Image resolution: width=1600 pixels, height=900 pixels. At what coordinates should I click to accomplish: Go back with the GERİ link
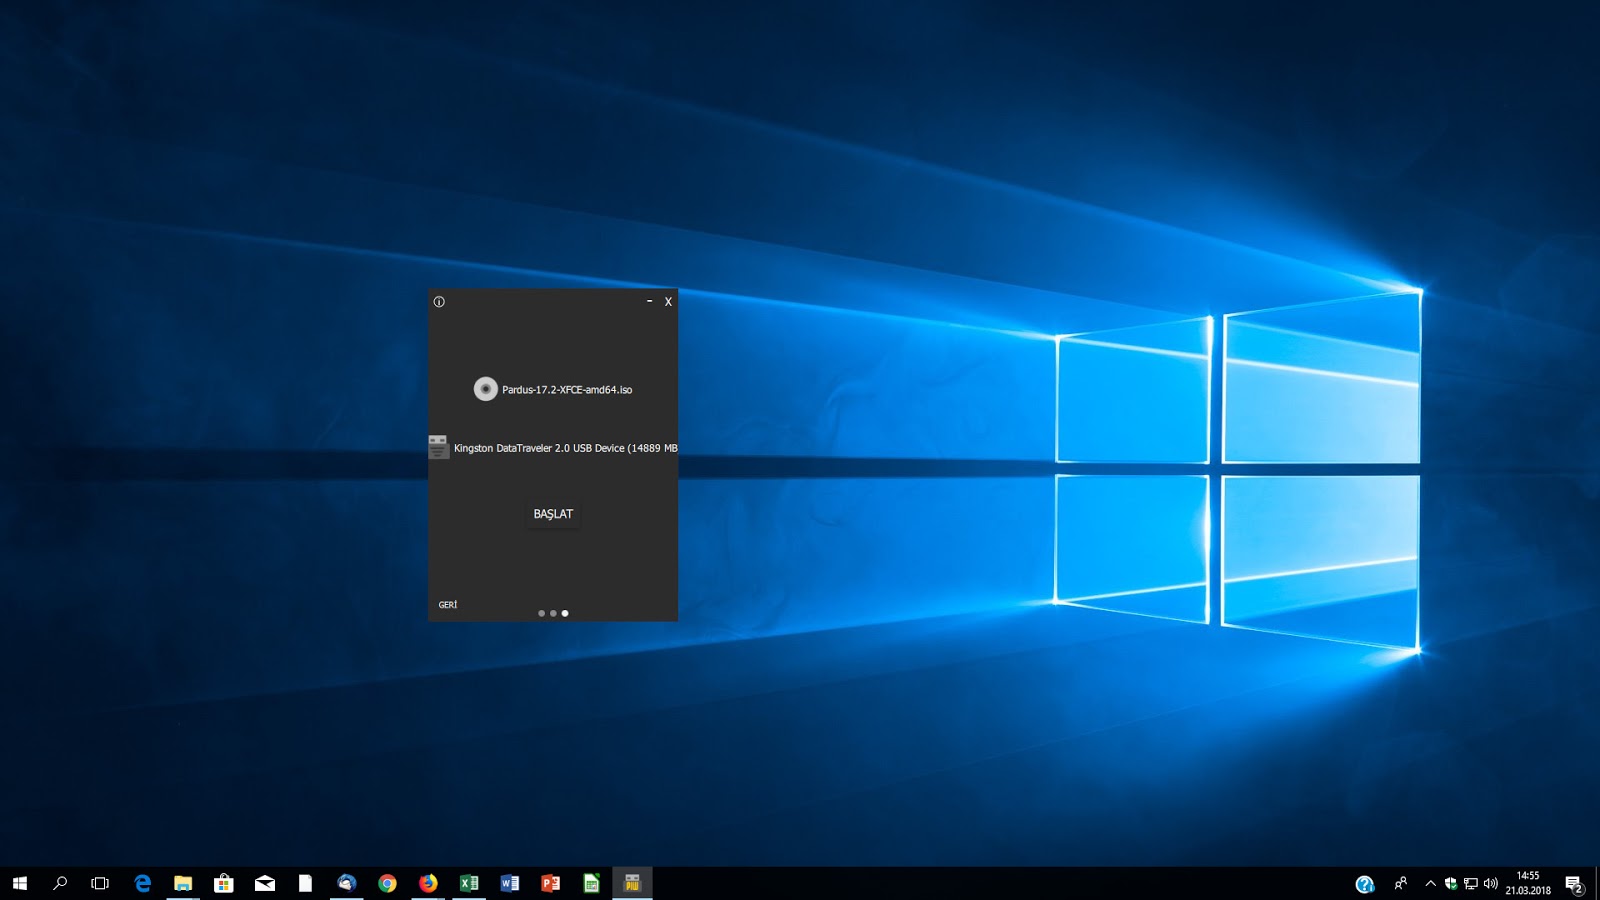pos(448,605)
